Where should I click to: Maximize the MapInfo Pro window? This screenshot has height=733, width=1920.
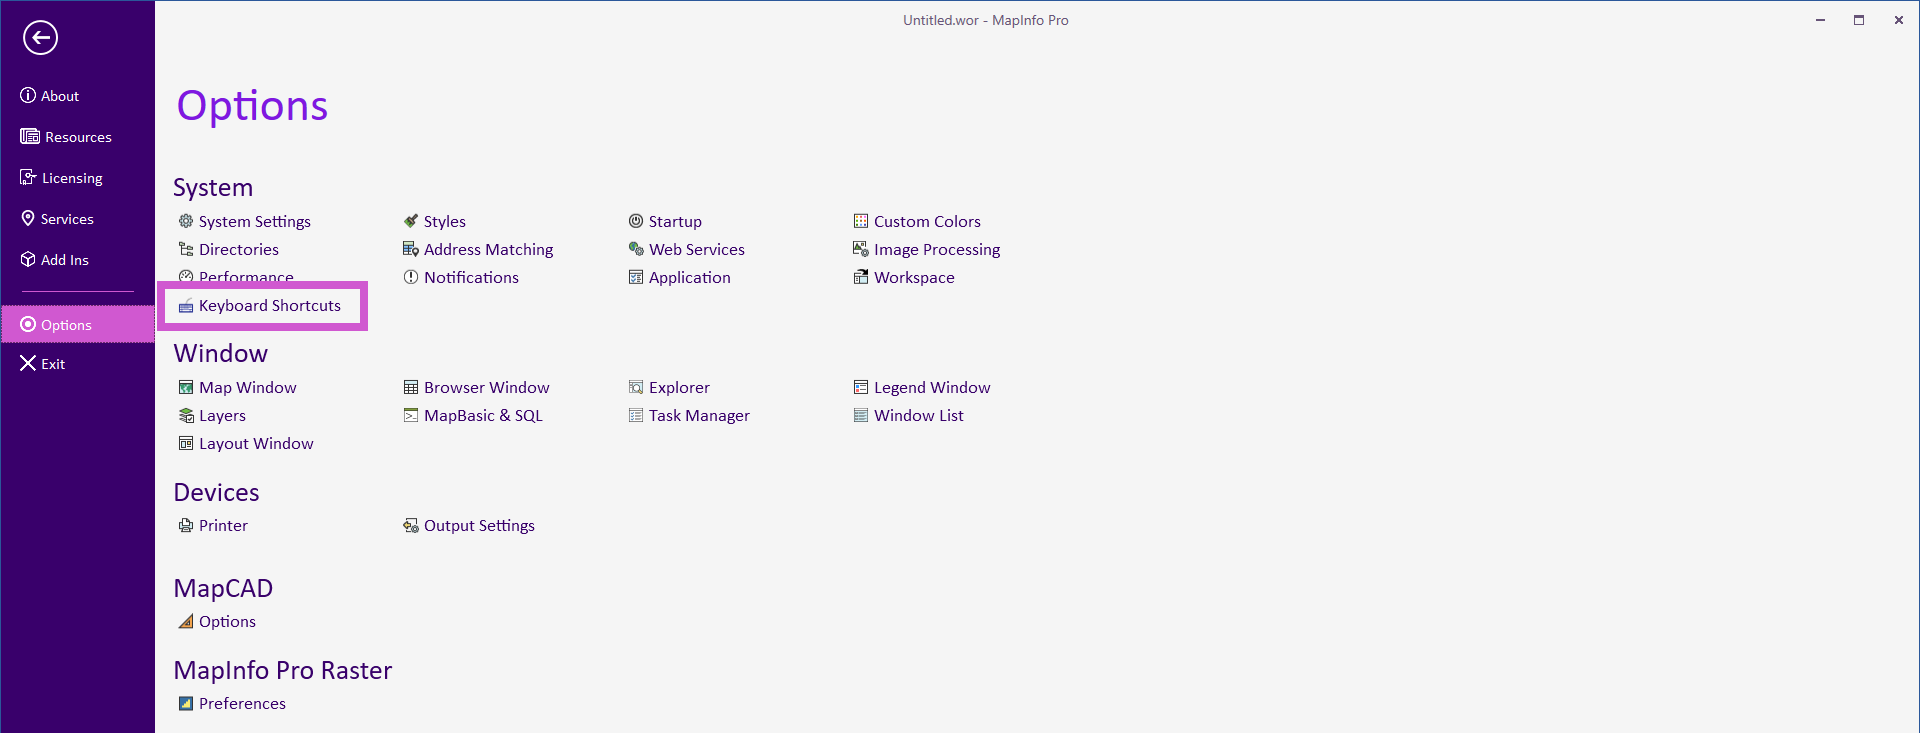1859,20
